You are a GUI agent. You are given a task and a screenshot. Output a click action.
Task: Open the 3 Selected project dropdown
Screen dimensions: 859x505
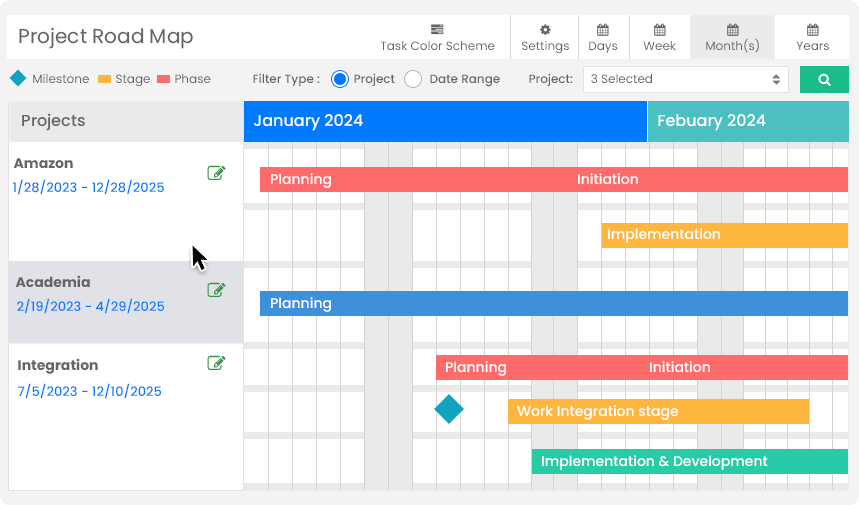(685, 79)
